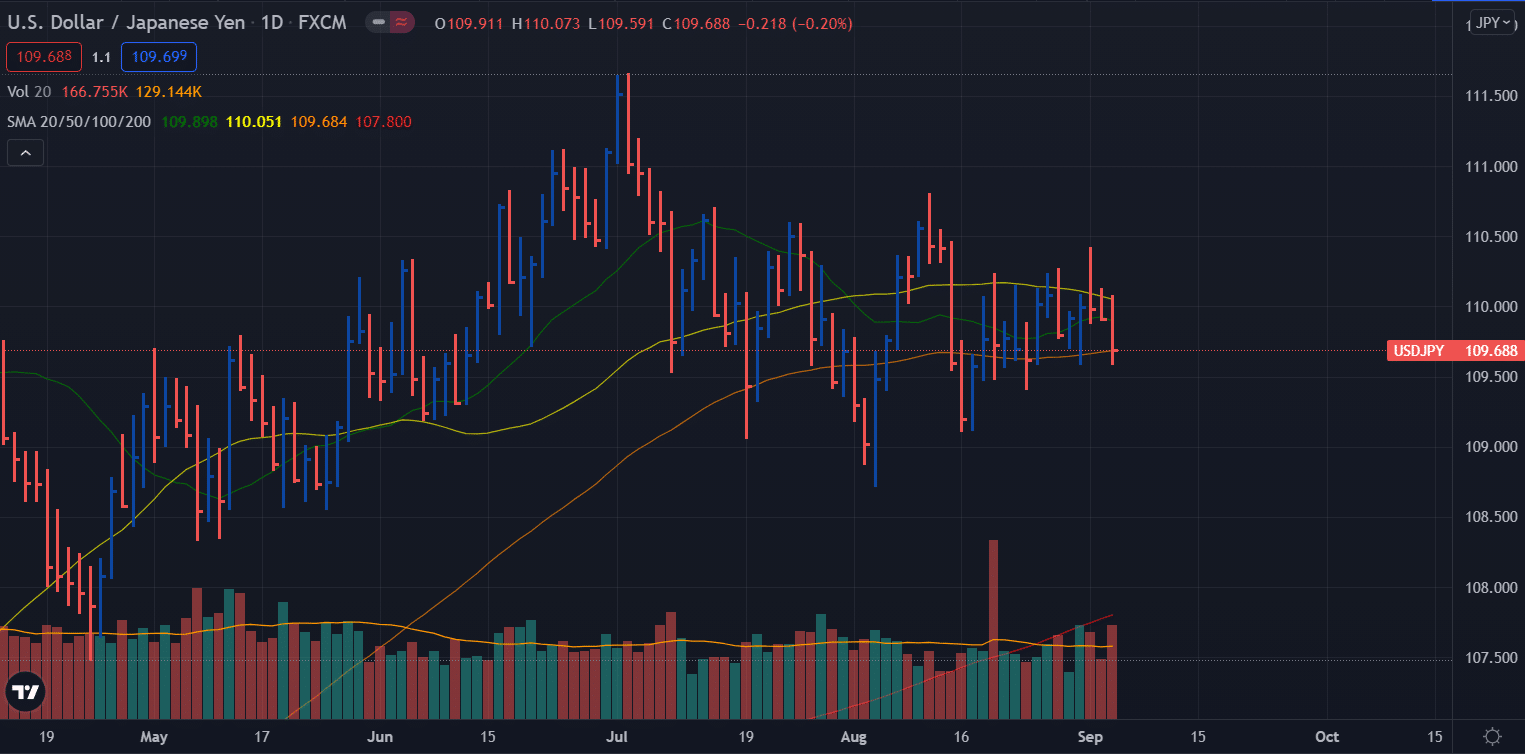Click the volume MA value 129.144K
This screenshot has width=1525, height=754.
tap(169, 91)
